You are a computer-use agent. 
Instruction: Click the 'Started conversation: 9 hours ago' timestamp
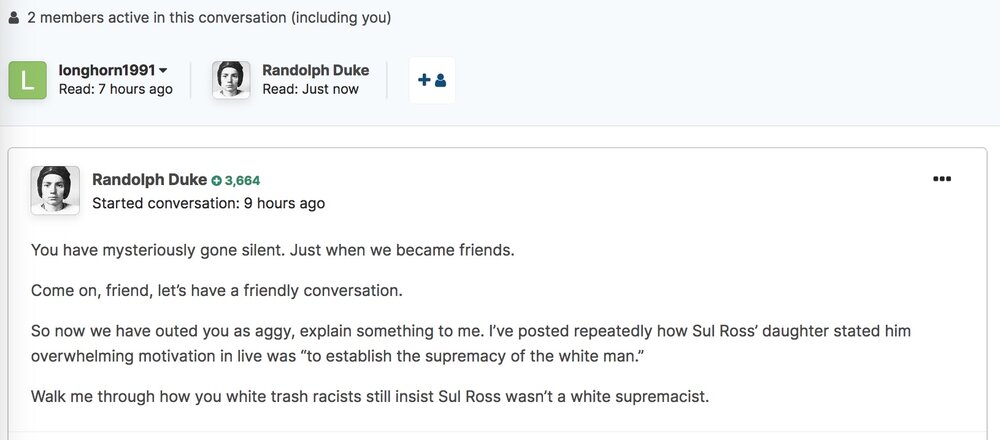208,203
